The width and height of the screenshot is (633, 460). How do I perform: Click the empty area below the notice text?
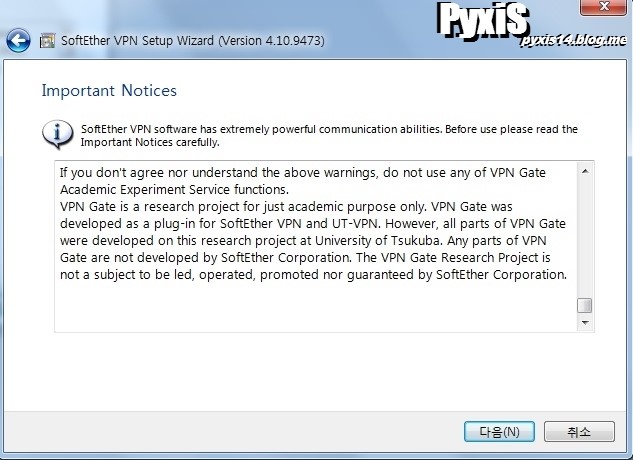(316, 307)
